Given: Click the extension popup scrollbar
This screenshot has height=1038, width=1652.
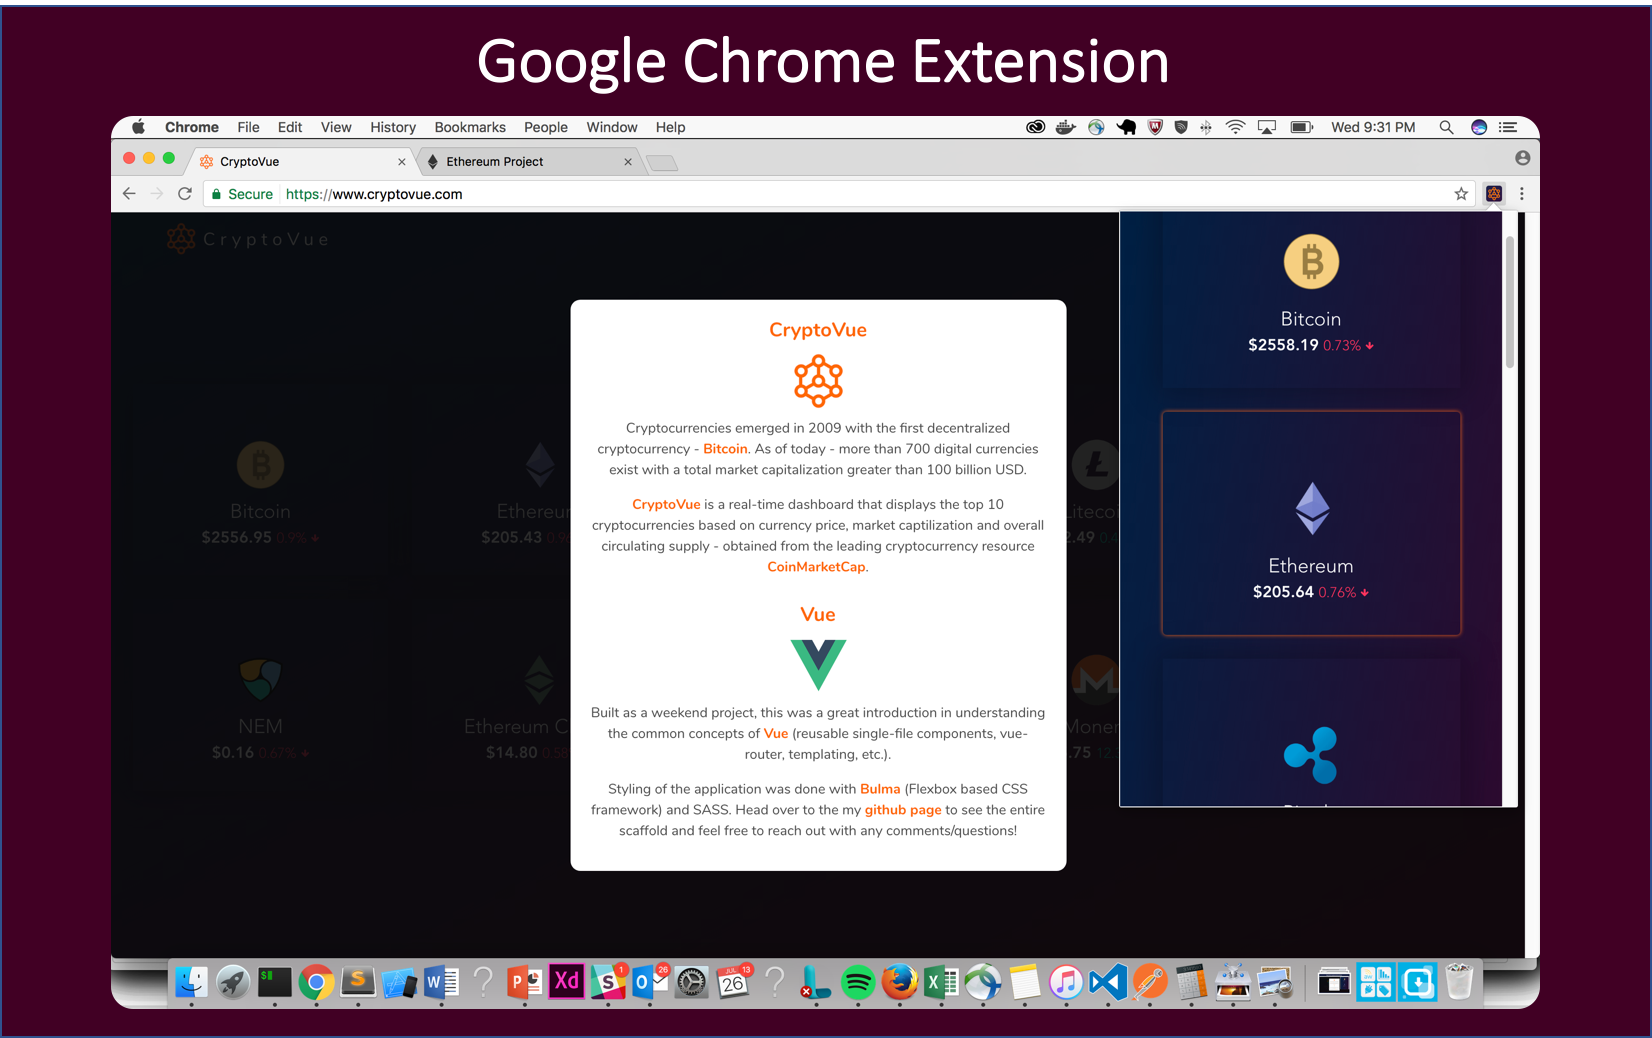Looking at the screenshot, I should tap(1509, 302).
